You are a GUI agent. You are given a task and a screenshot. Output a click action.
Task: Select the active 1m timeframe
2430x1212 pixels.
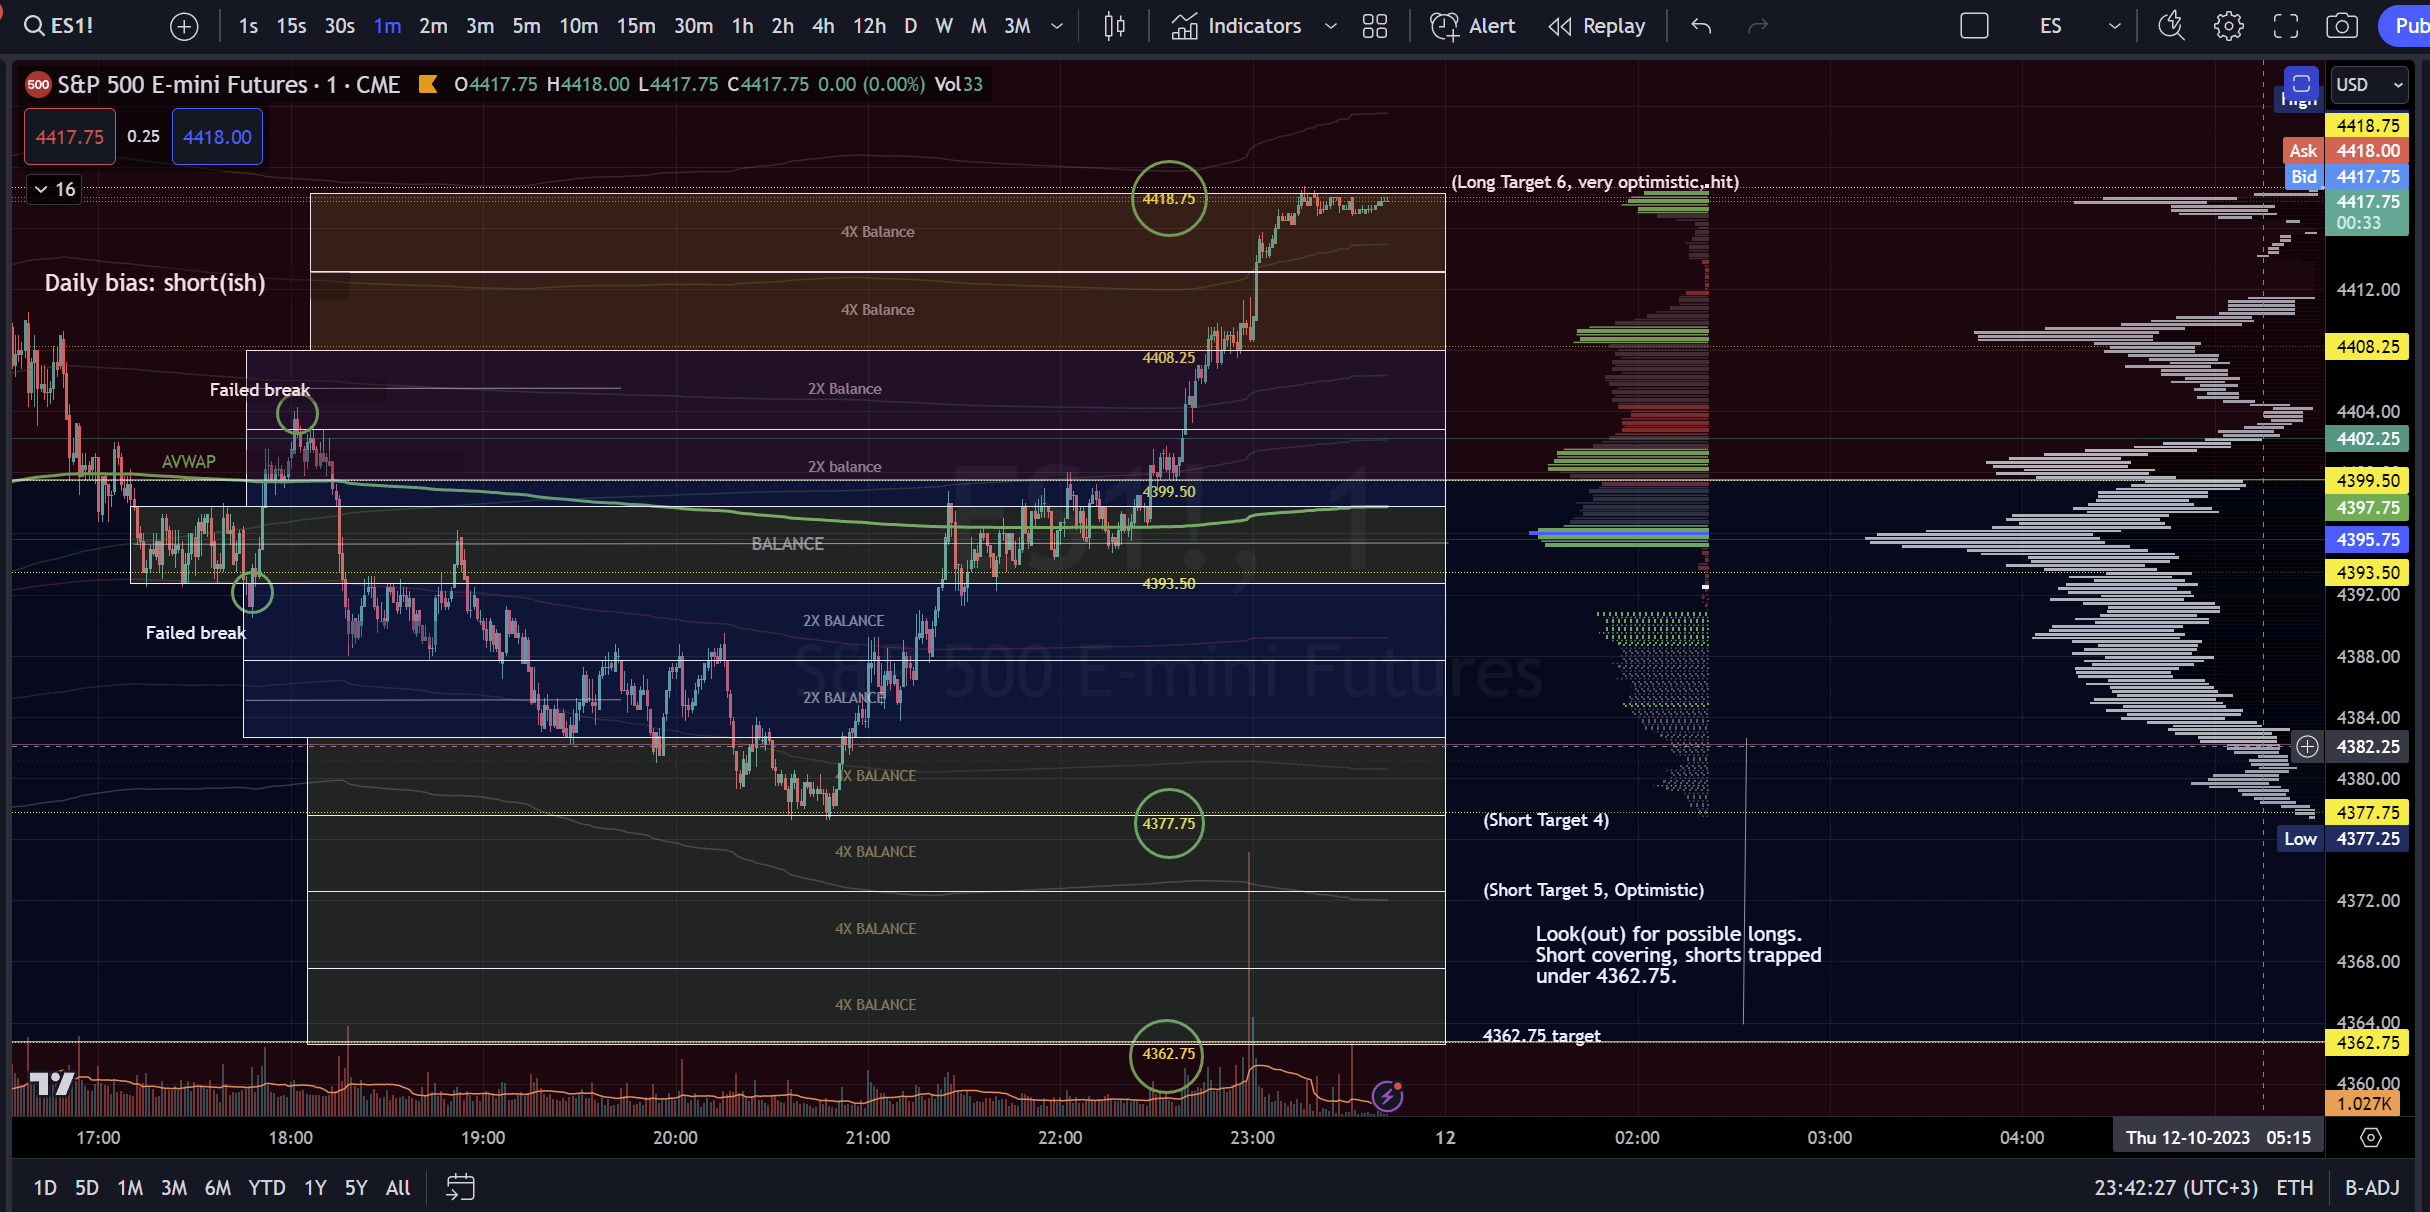pos(387,26)
